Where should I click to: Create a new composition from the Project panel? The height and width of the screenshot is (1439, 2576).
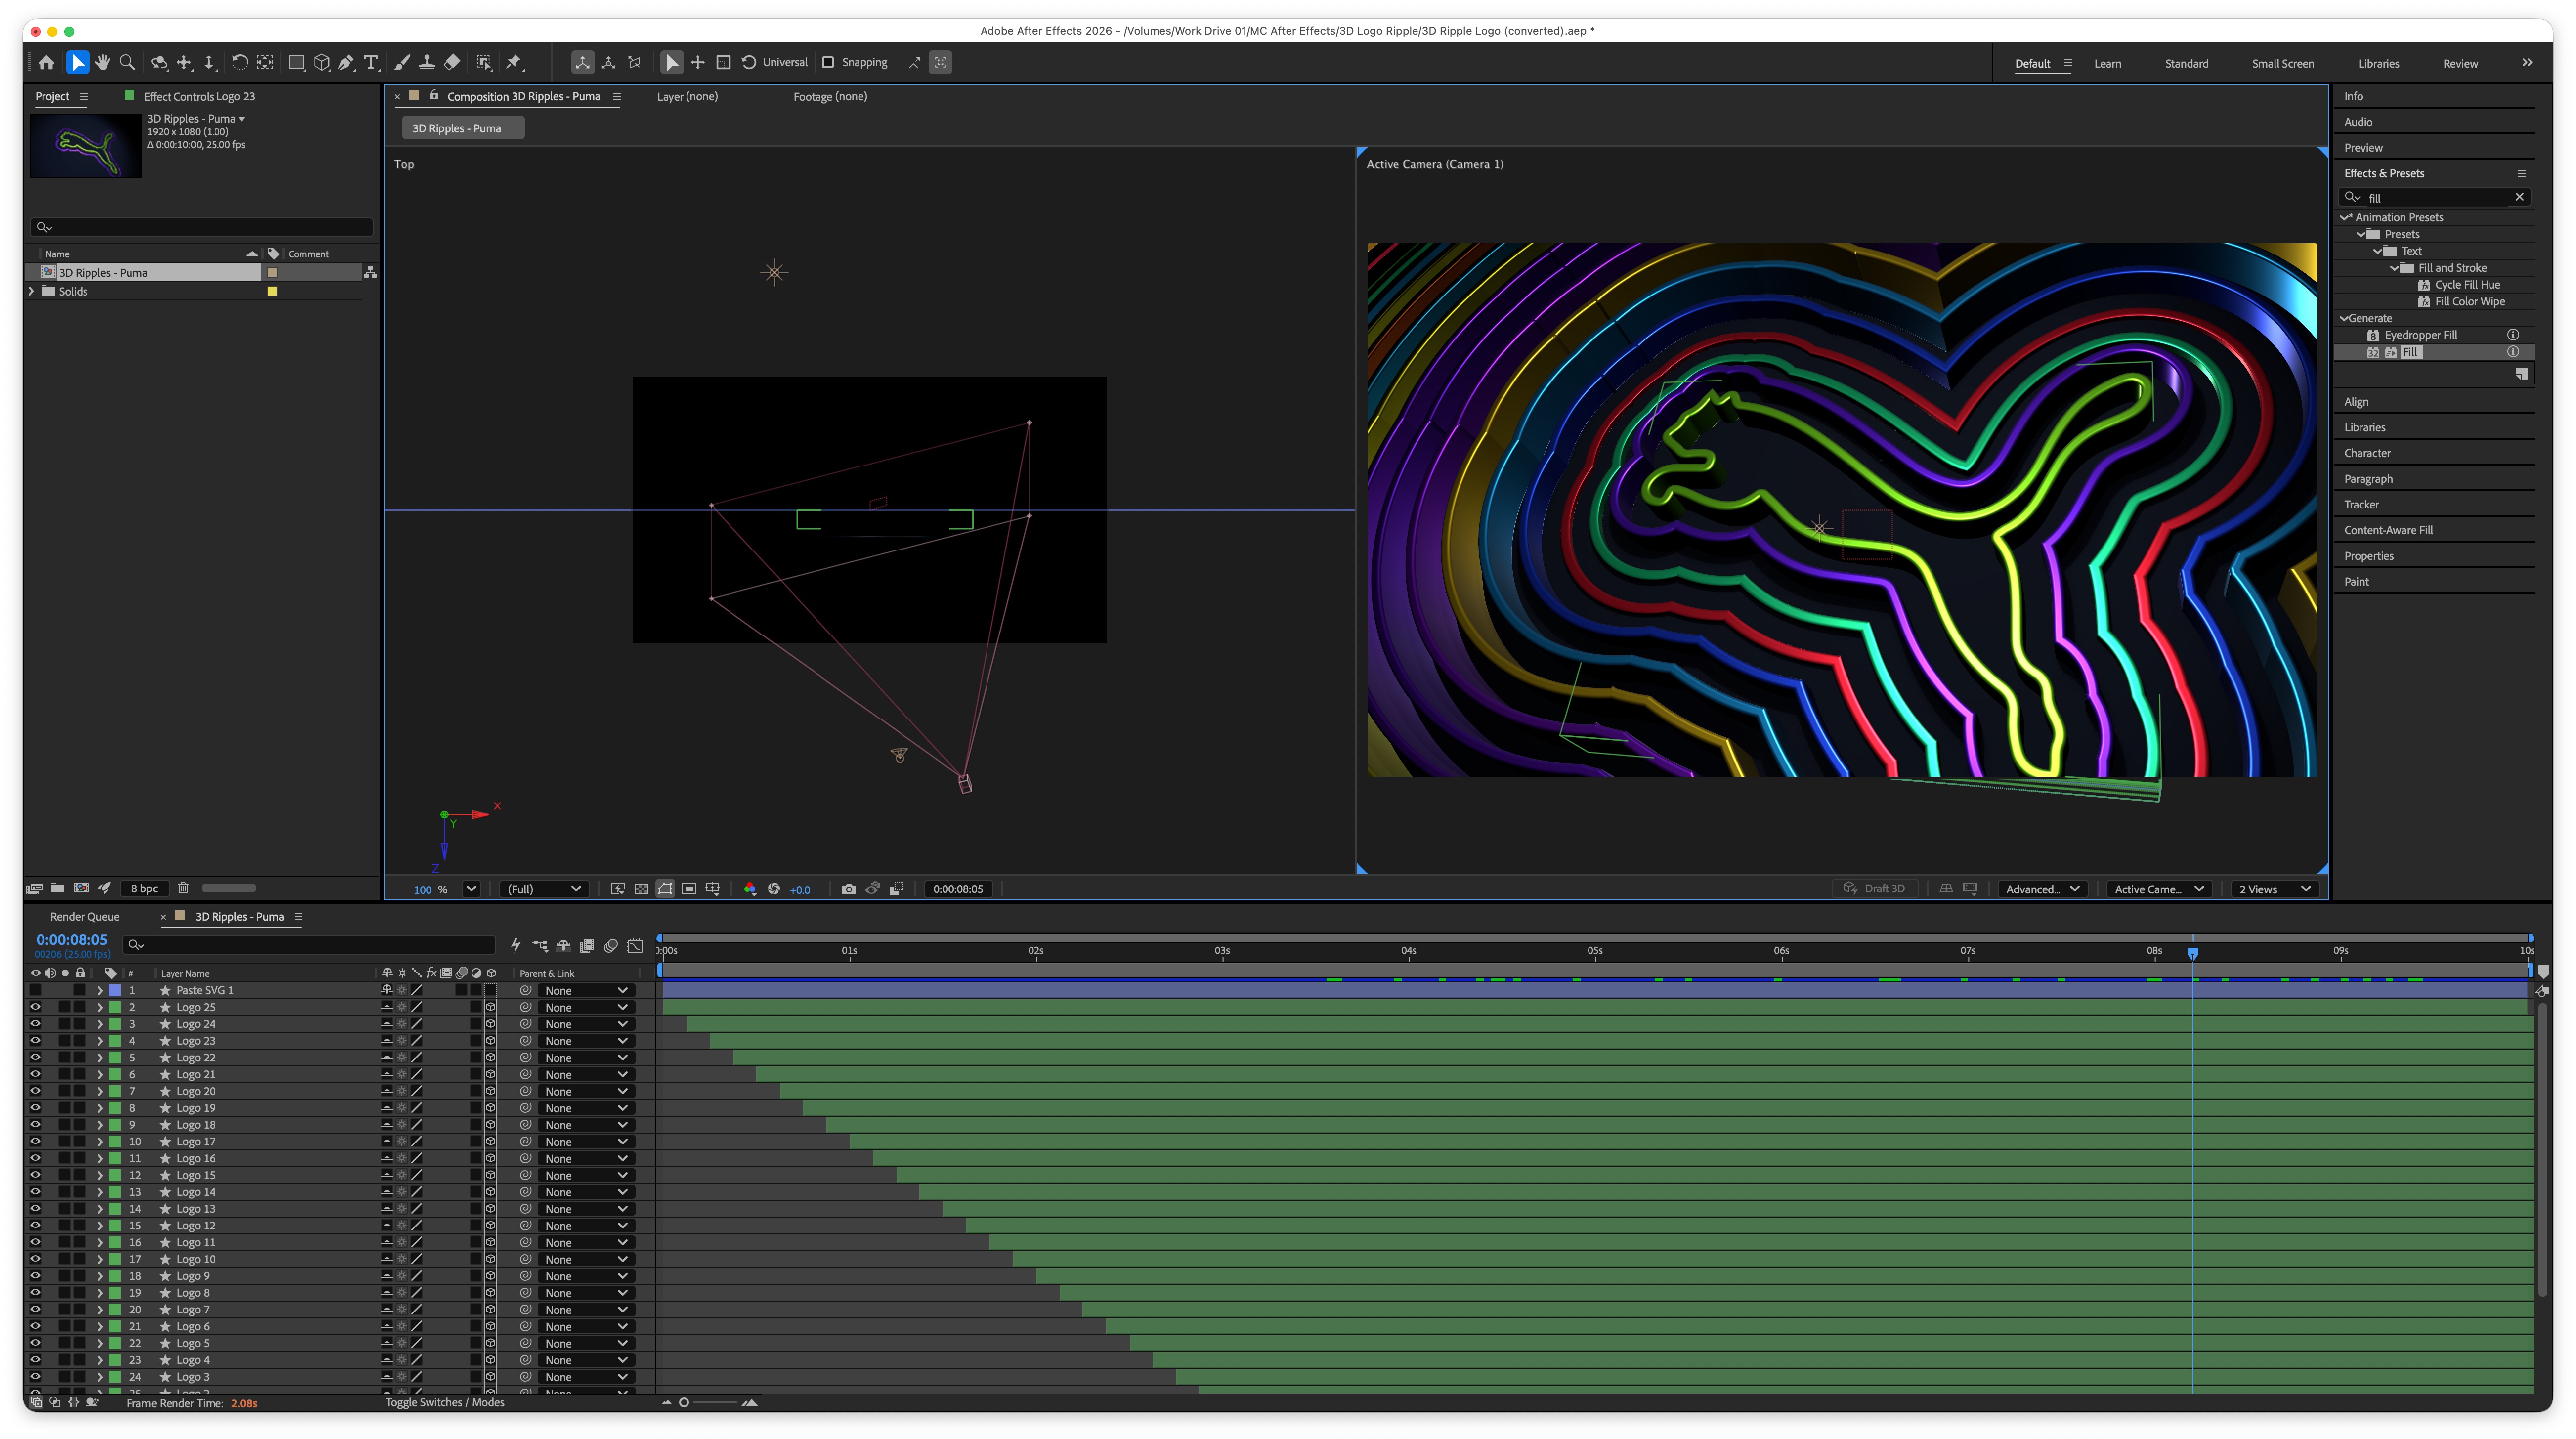click(82, 888)
